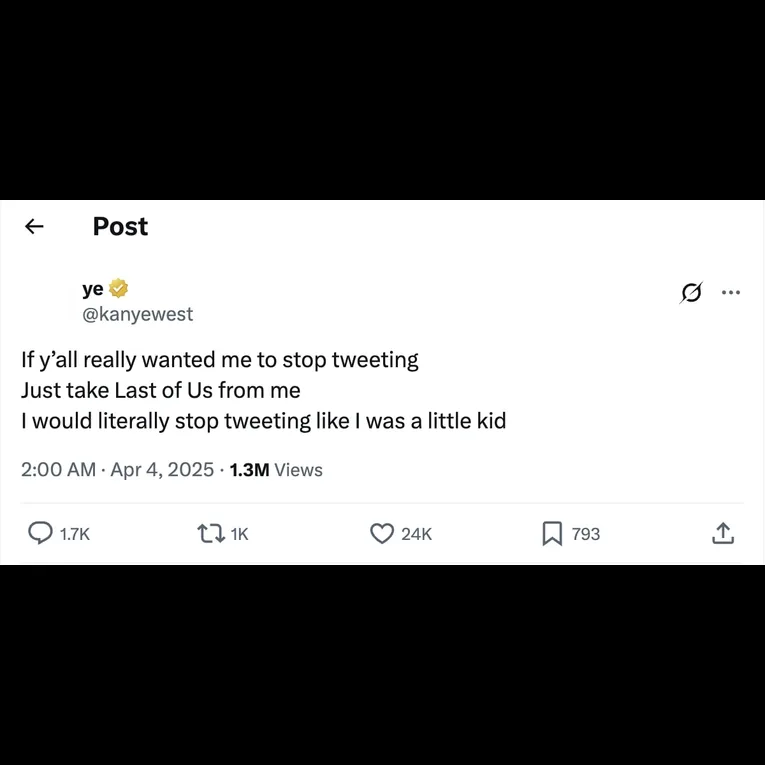
Task: Click the reply speech bubble icon
Action: tap(39, 534)
